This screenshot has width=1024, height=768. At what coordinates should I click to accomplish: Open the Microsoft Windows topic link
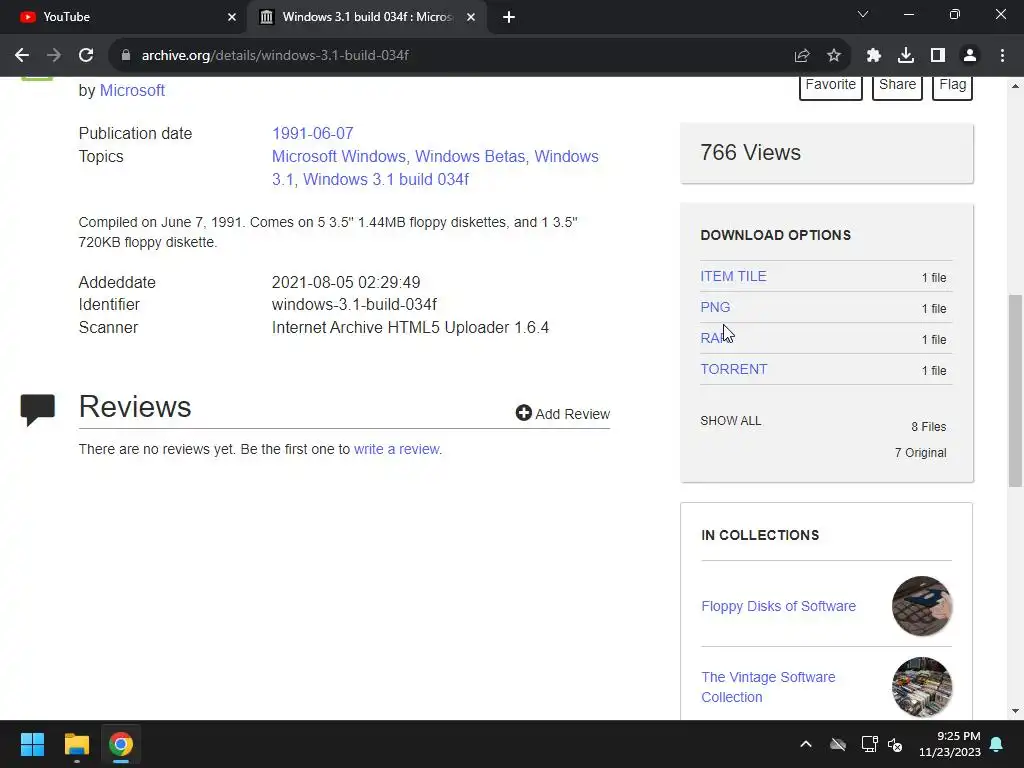pos(338,157)
